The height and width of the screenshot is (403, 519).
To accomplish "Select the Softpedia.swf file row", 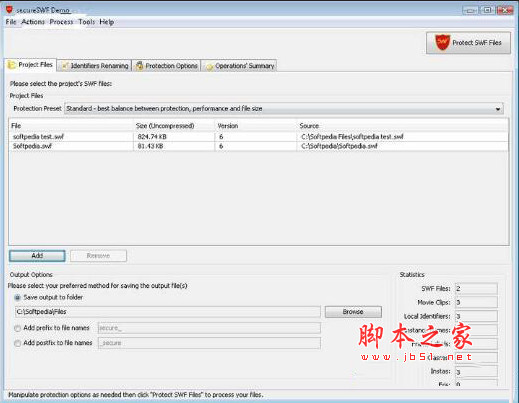I will [x=259, y=146].
